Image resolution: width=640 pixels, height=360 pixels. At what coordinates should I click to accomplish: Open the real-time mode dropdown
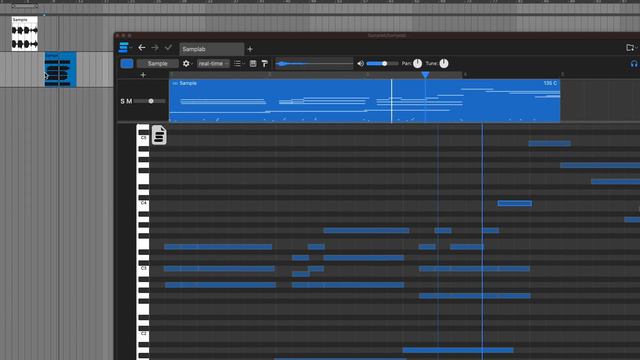213,64
